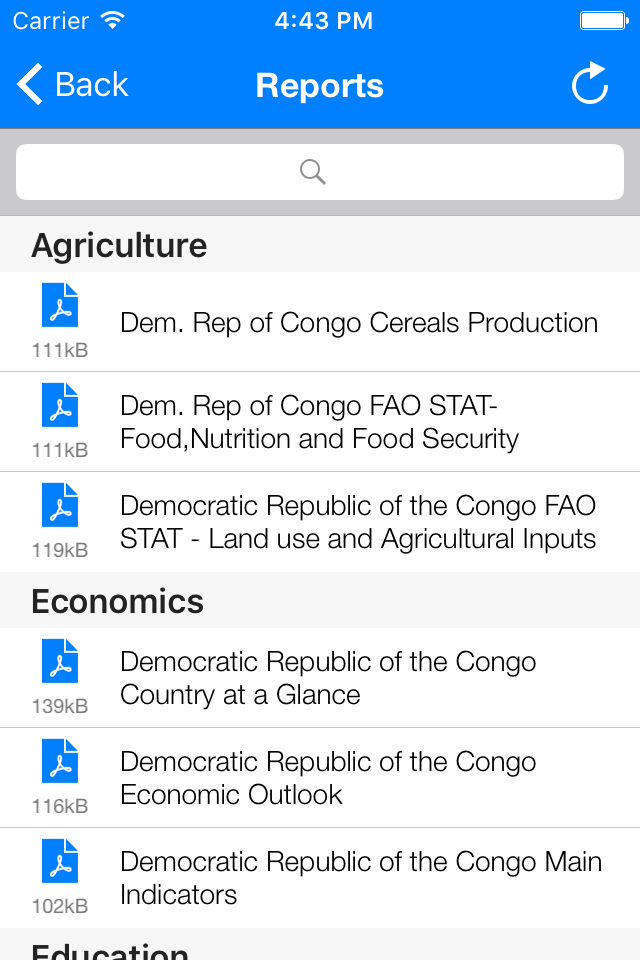Tap the back chevron arrow
Viewport: 640px width, 960px height.
(x=30, y=85)
